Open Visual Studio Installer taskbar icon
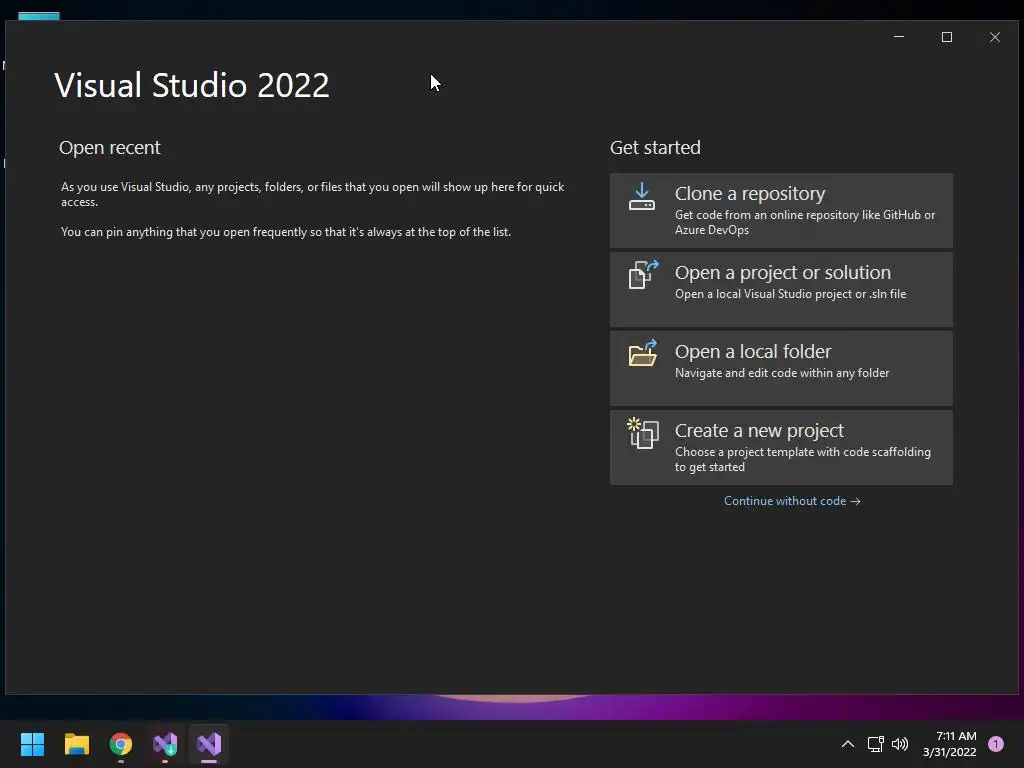The height and width of the screenshot is (768, 1024). tap(165, 744)
